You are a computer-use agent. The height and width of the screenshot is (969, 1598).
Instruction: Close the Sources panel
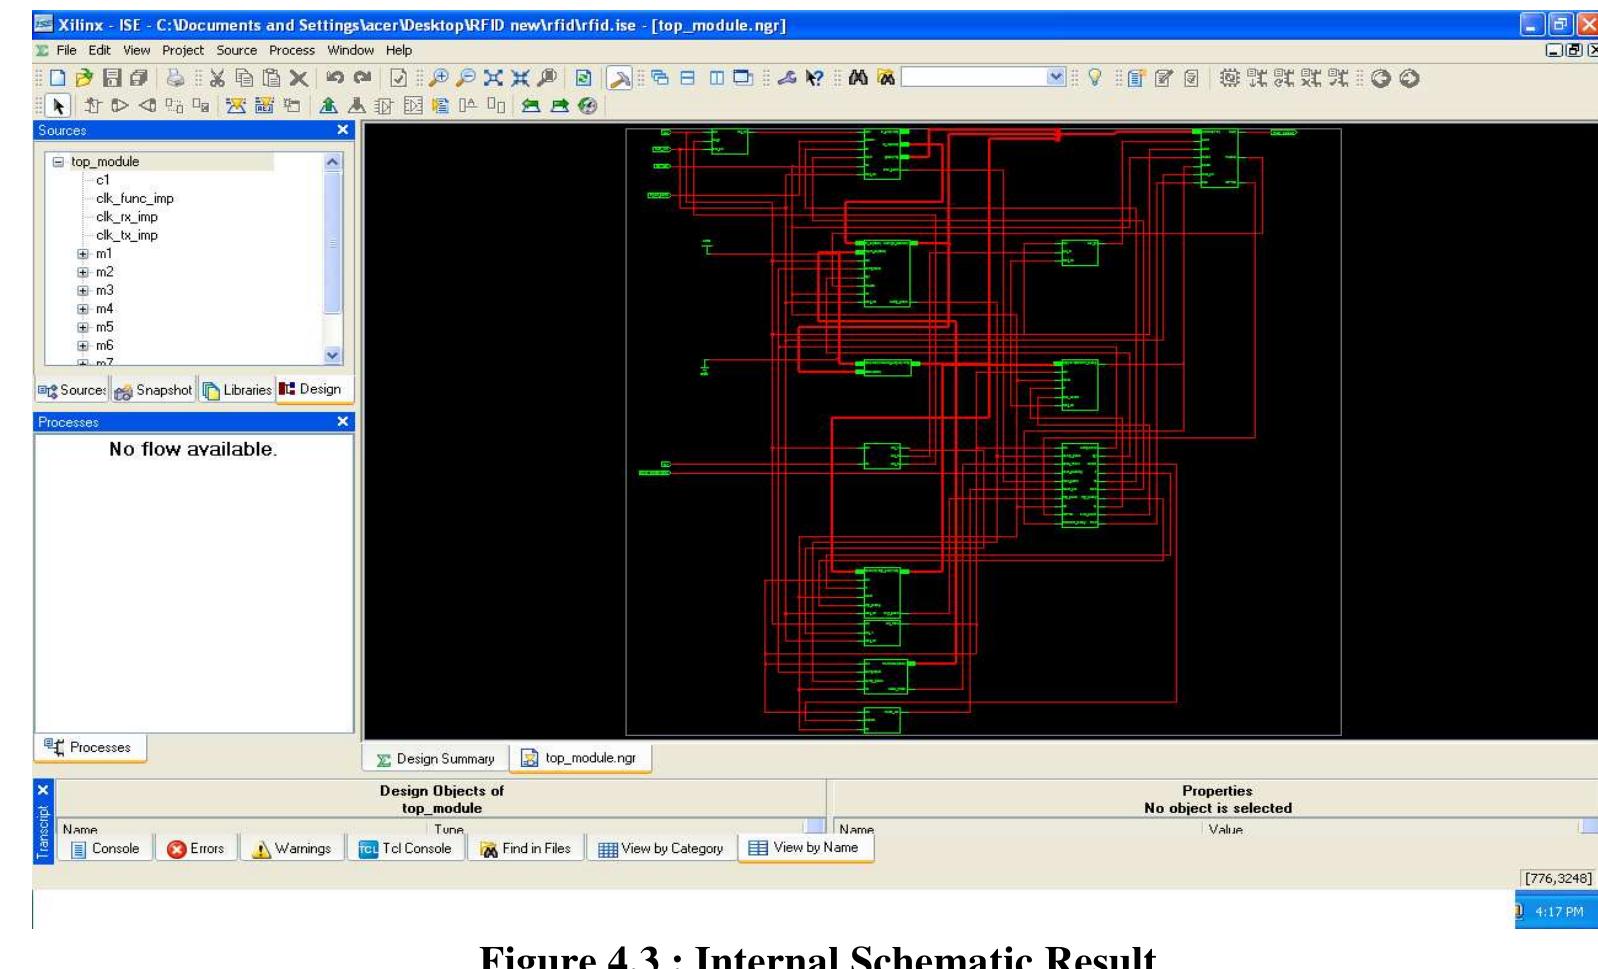click(343, 130)
